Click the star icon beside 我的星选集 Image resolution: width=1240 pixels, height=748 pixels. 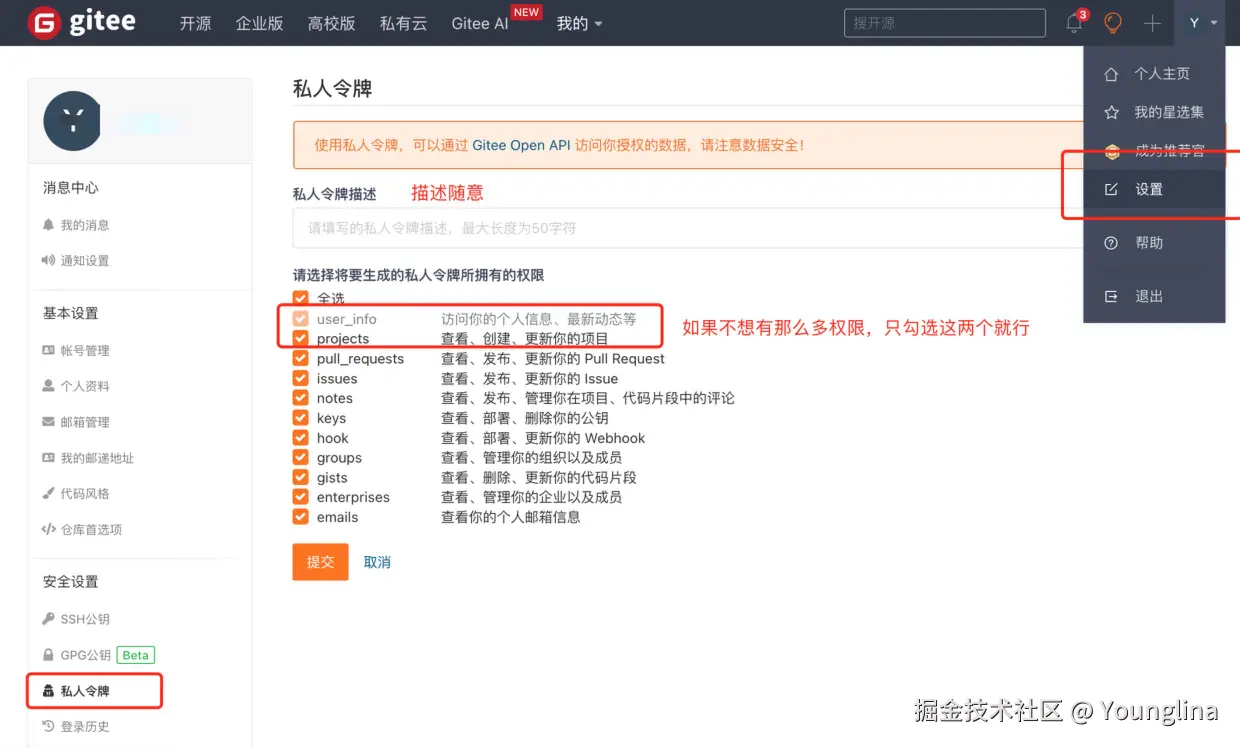click(1111, 112)
